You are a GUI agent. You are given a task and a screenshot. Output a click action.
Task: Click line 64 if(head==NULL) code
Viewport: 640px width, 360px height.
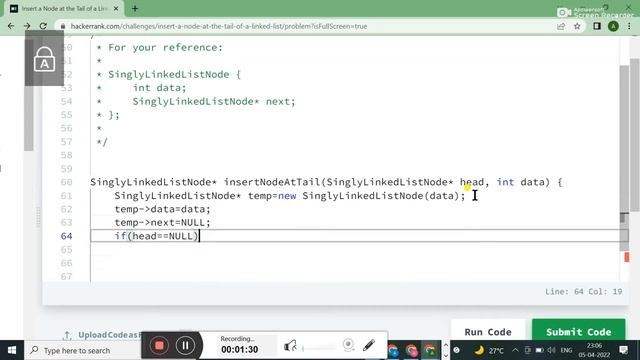tap(156, 236)
